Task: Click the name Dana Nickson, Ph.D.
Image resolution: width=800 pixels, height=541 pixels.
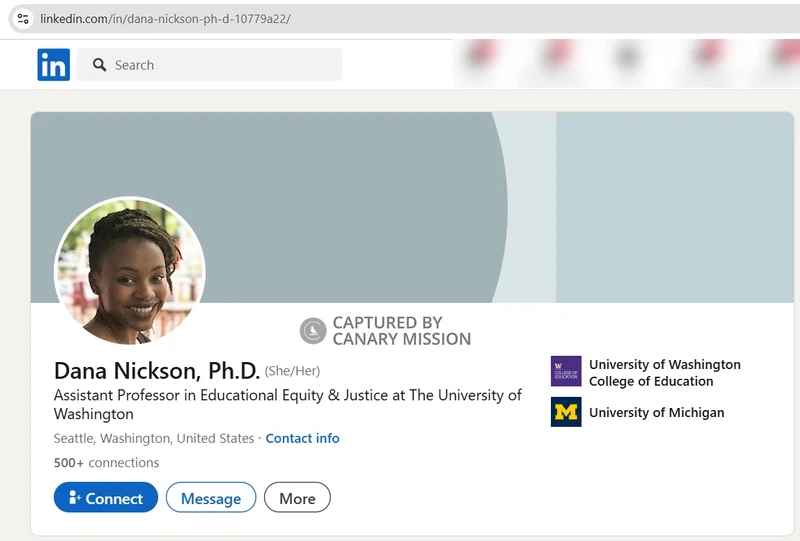Action: (x=157, y=371)
